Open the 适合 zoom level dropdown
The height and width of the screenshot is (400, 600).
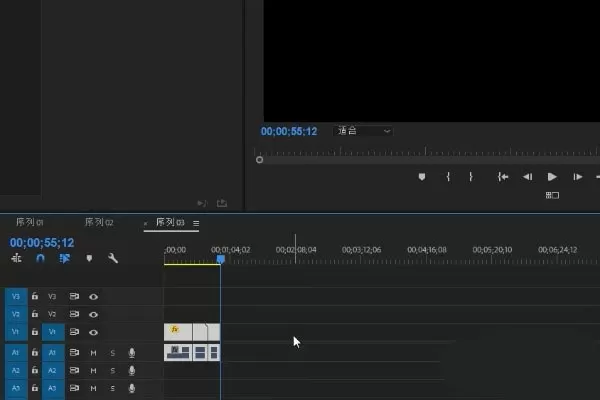point(363,131)
